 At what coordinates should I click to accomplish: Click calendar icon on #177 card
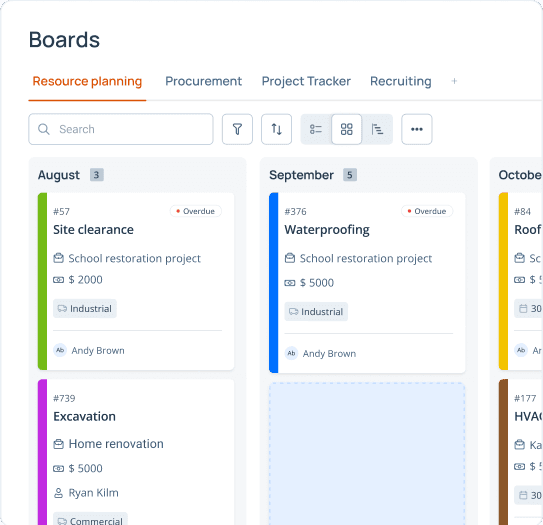point(523,495)
